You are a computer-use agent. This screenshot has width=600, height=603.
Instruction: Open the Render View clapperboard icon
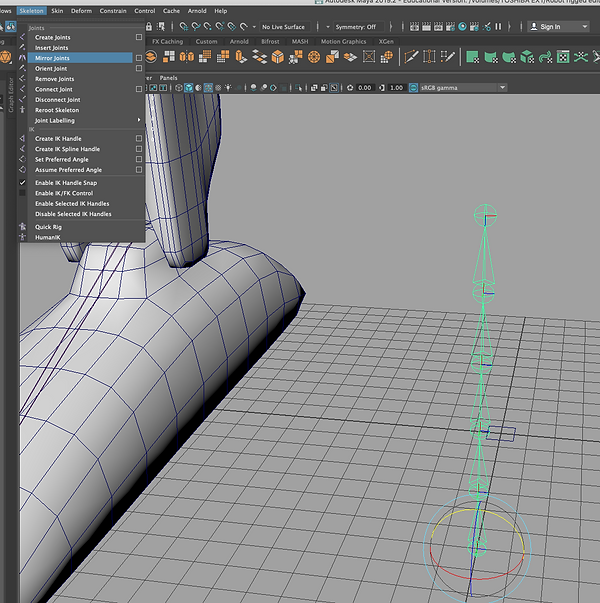(x=414, y=27)
